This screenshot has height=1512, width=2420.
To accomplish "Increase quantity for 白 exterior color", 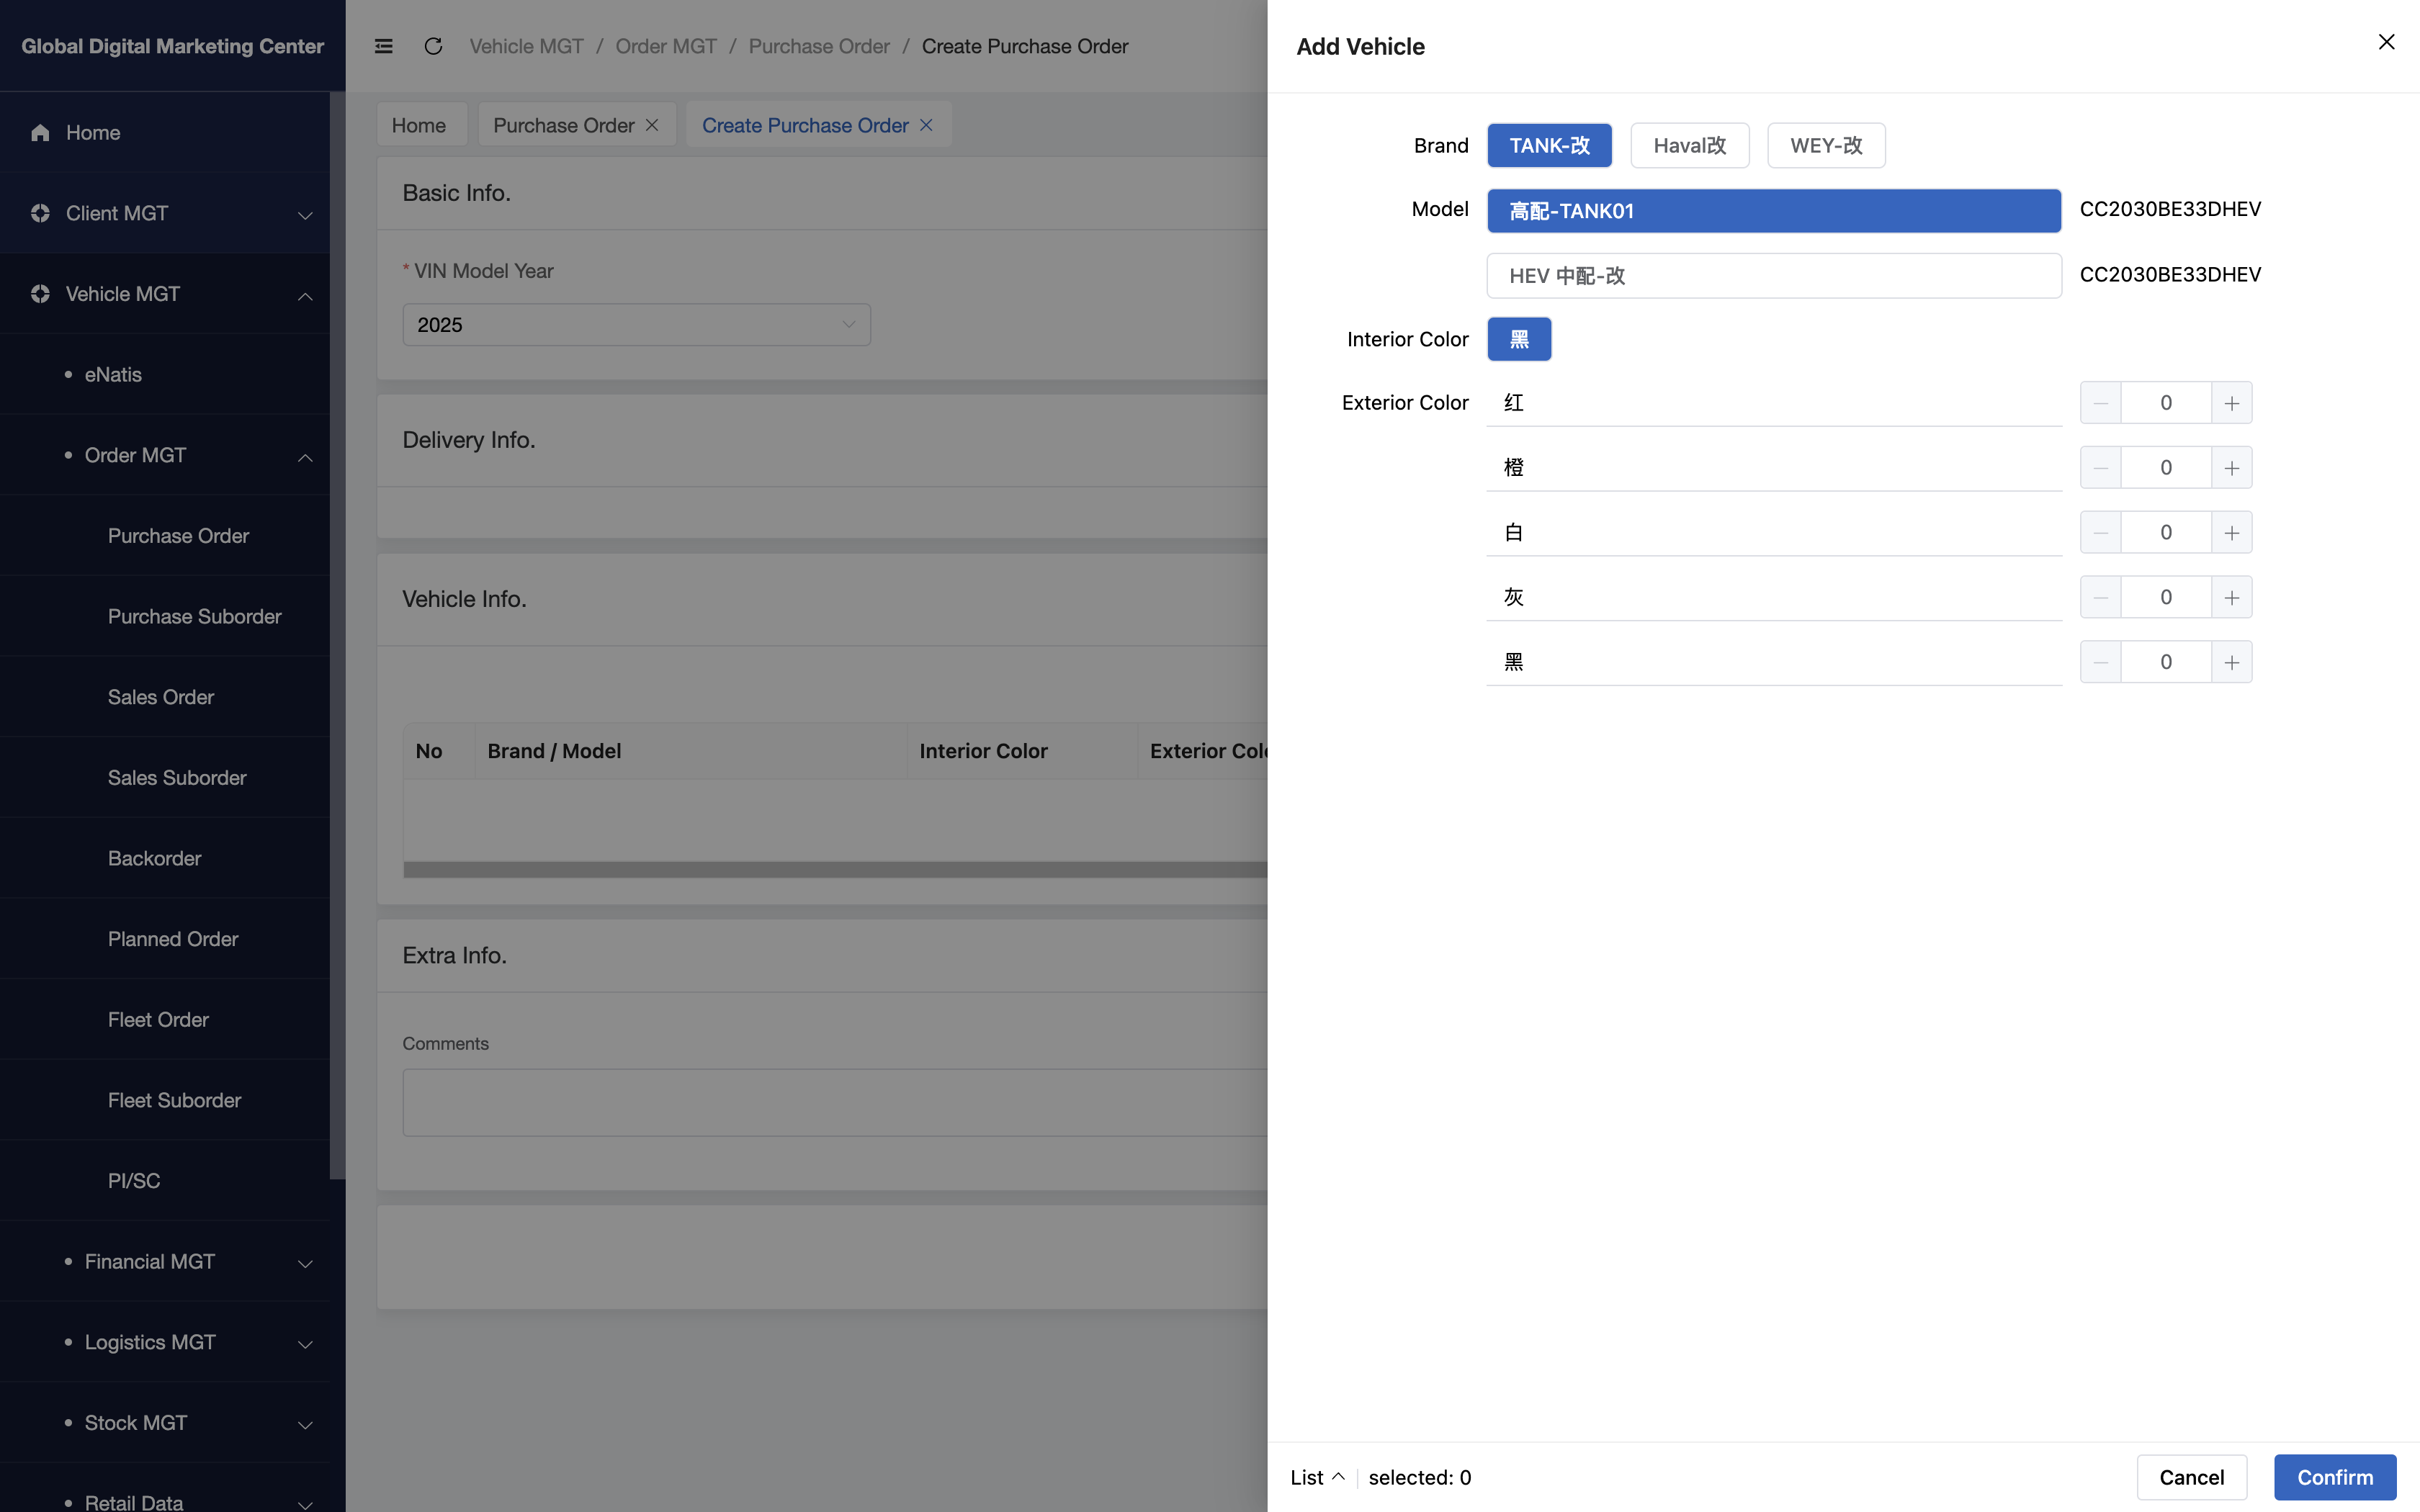I will 2231,533.
